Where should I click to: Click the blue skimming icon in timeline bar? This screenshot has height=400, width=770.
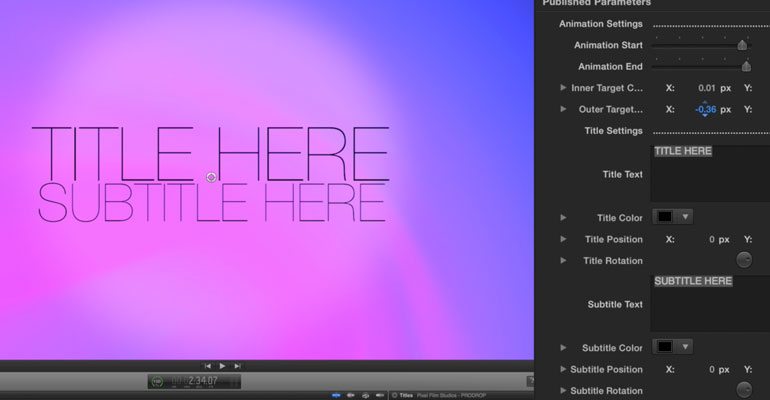[336, 395]
